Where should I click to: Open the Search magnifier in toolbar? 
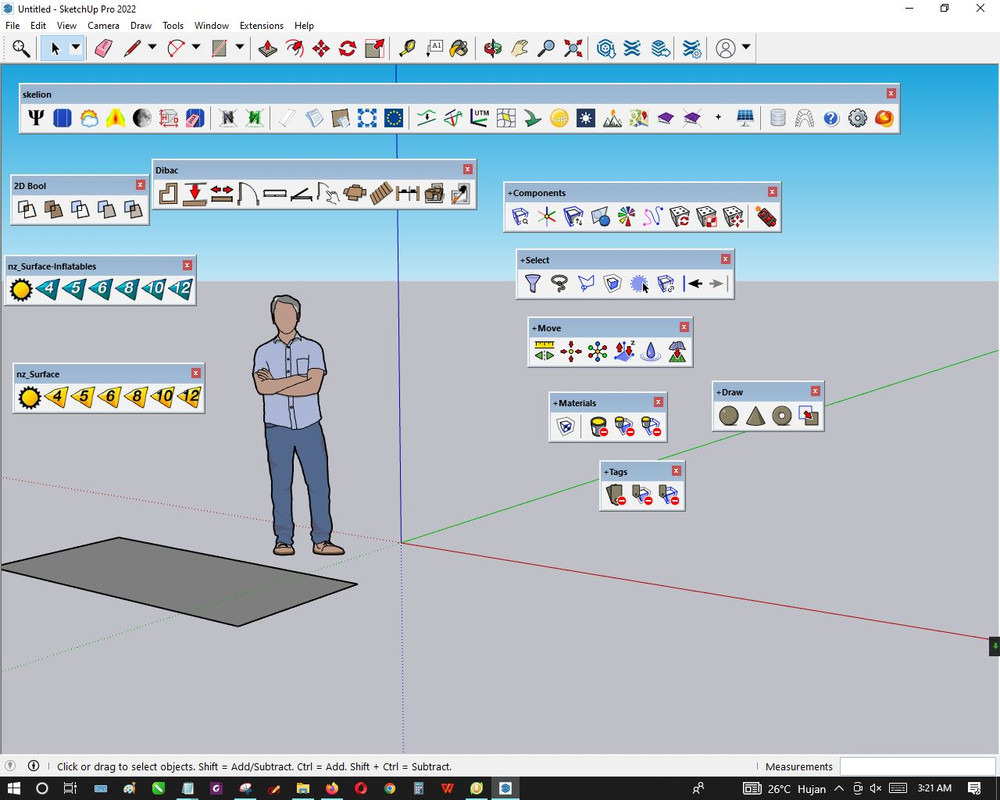(21, 48)
